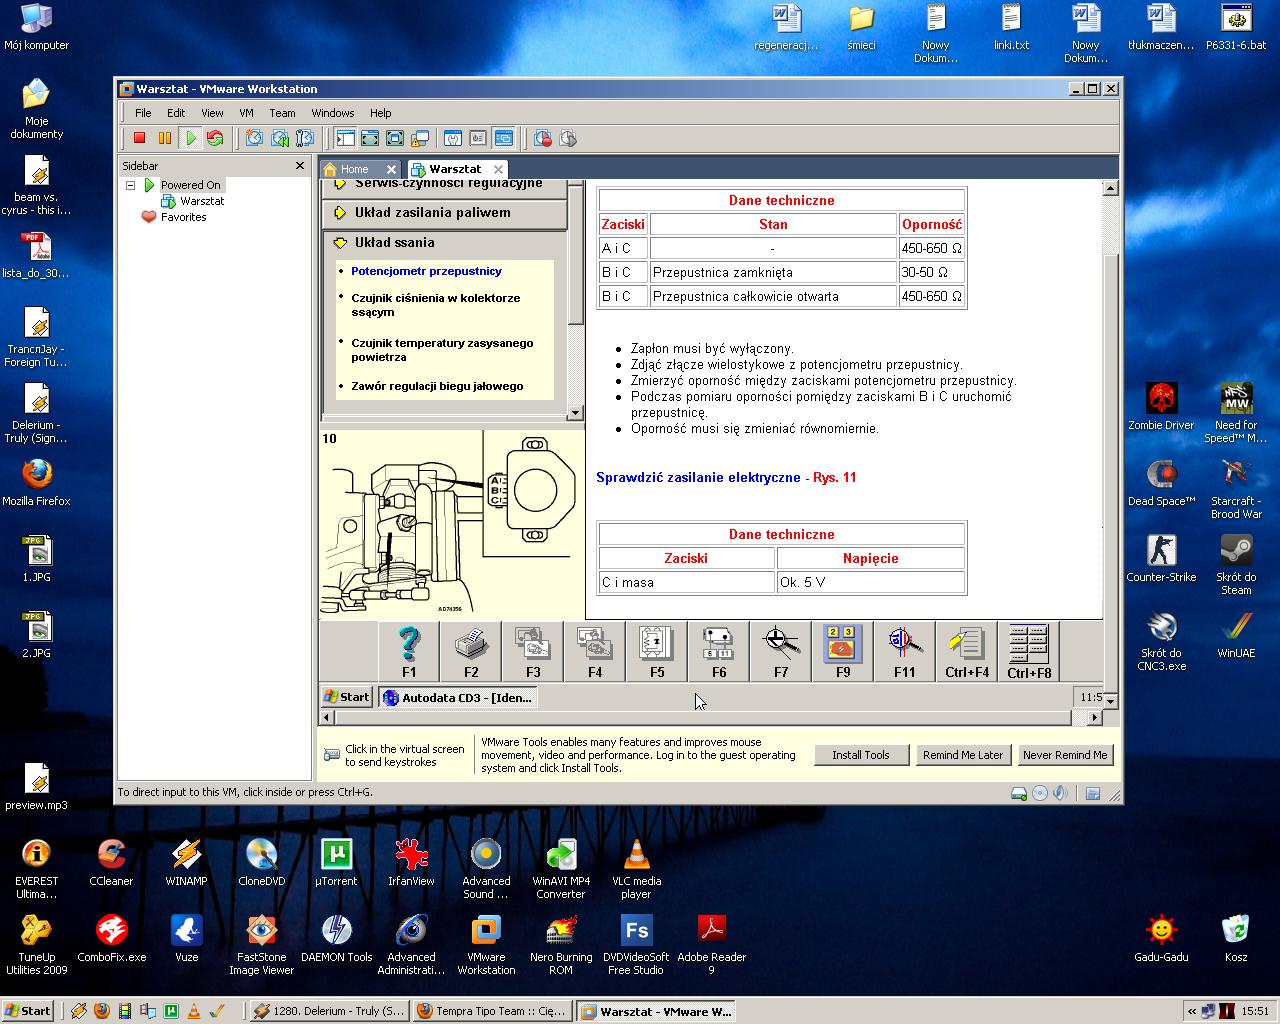Click the VM horizontal scrollbar right arrow
Screen dimensions: 1280x1024
[x=1094, y=717]
